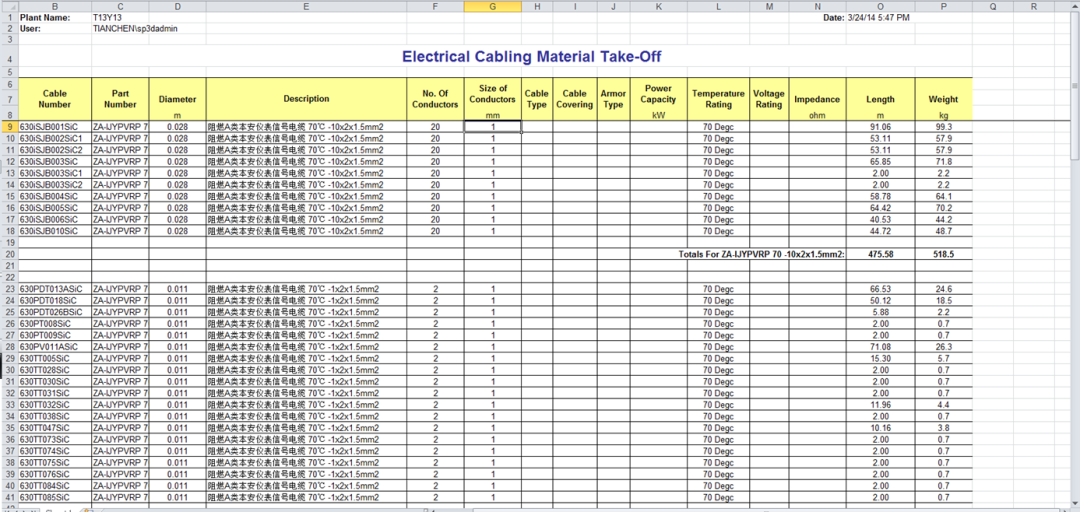This screenshot has width=1080, height=512.
Task: Click the 'Description' column heading
Action: [x=306, y=99]
